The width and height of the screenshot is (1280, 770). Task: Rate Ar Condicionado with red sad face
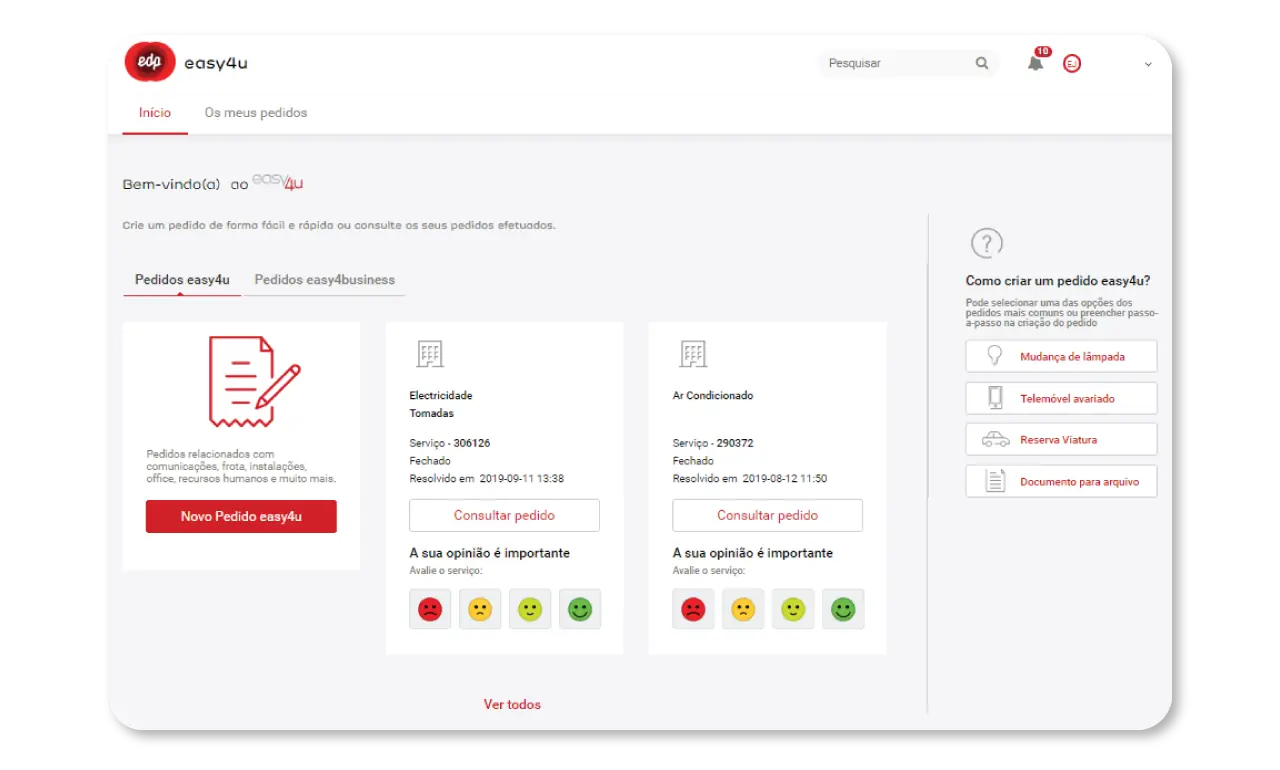(693, 609)
